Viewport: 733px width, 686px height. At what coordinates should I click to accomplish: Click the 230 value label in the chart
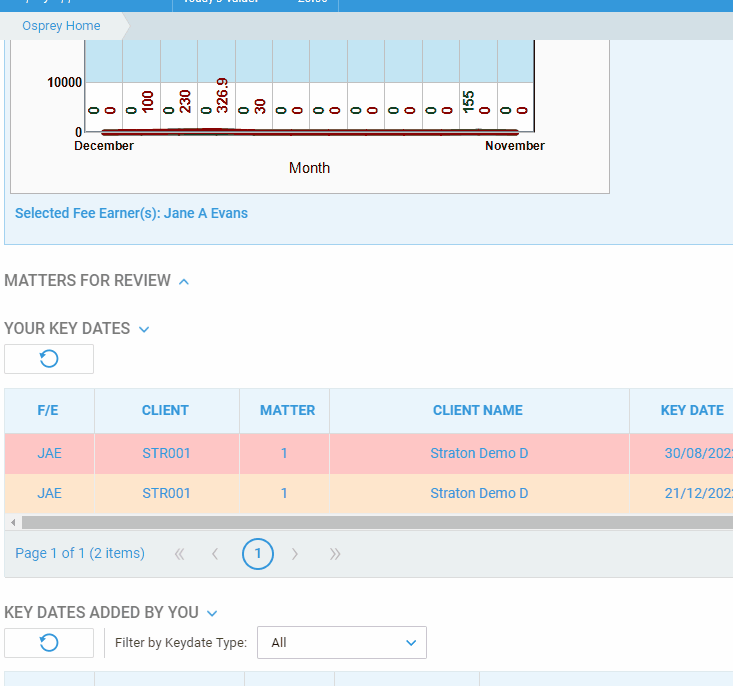185,101
